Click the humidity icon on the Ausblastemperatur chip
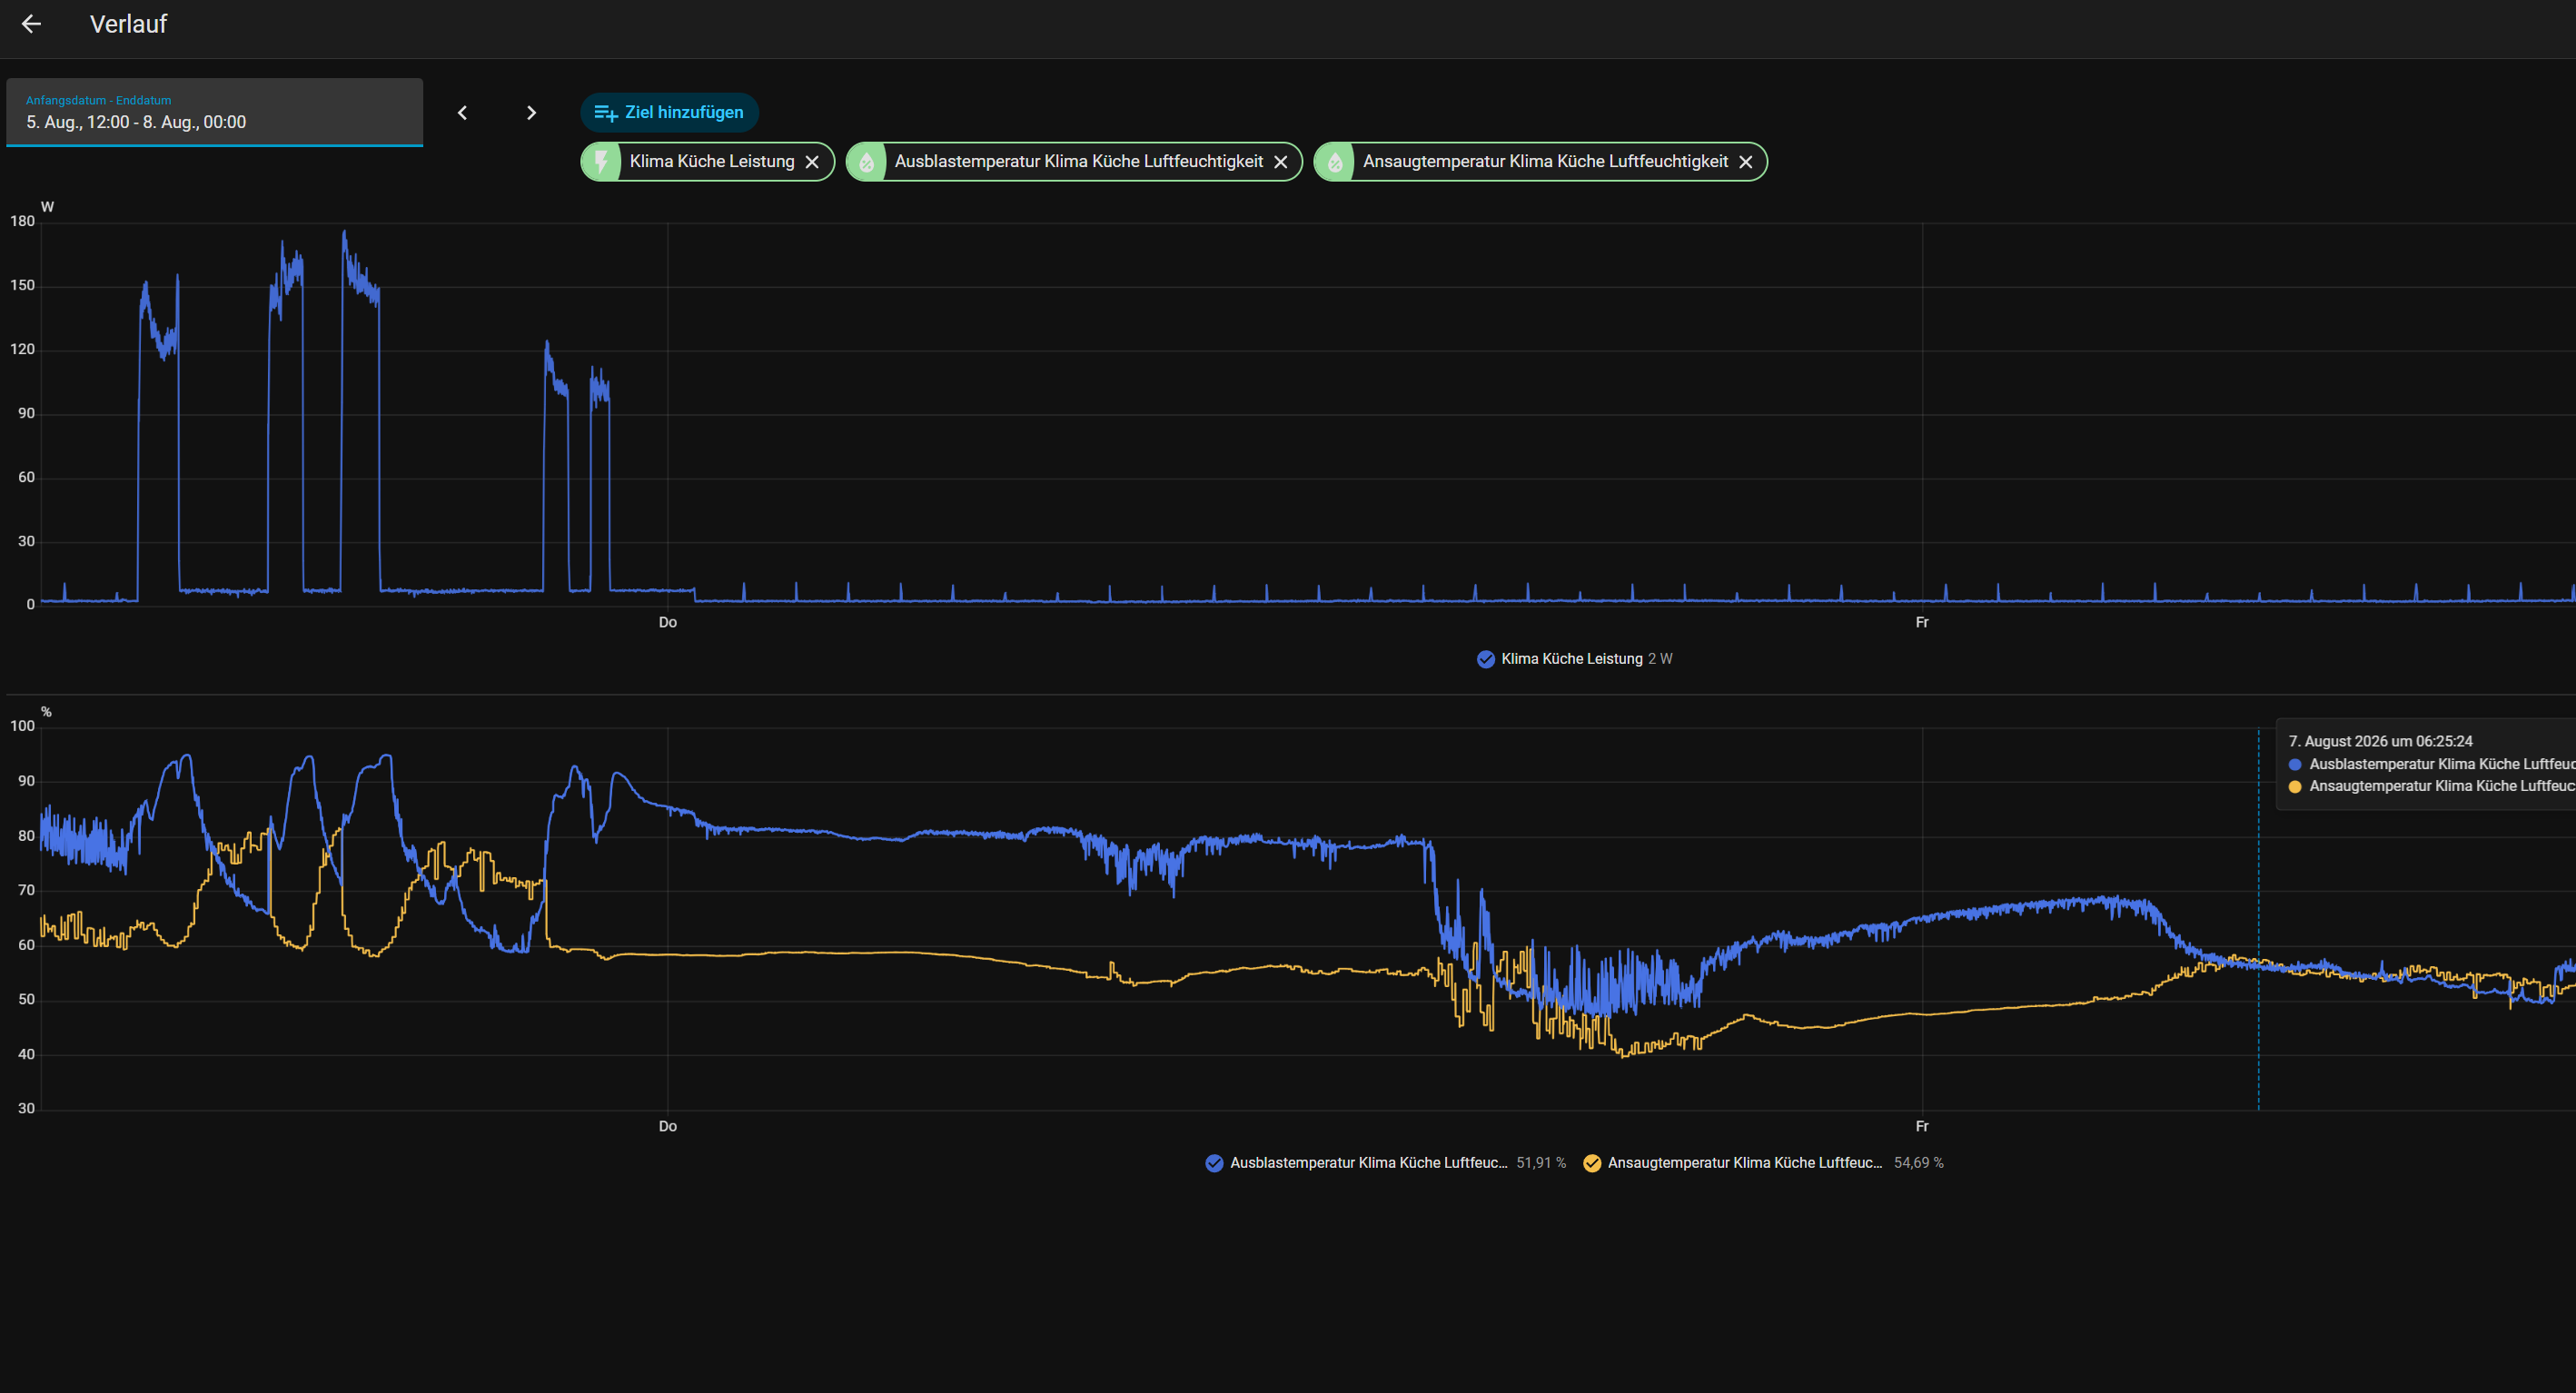This screenshot has height=1393, width=2576. pyautogui.click(x=866, y=161)
